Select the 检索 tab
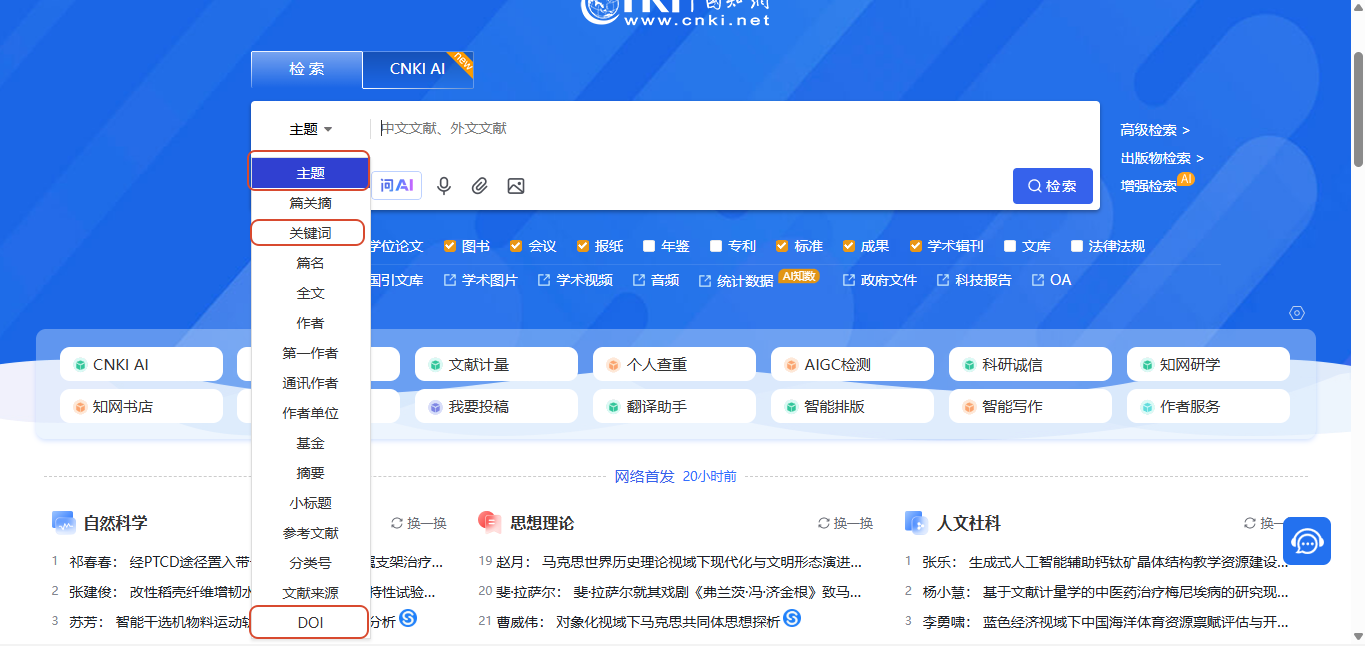Viewport: 1365px width, 646px height. [307, 69]
